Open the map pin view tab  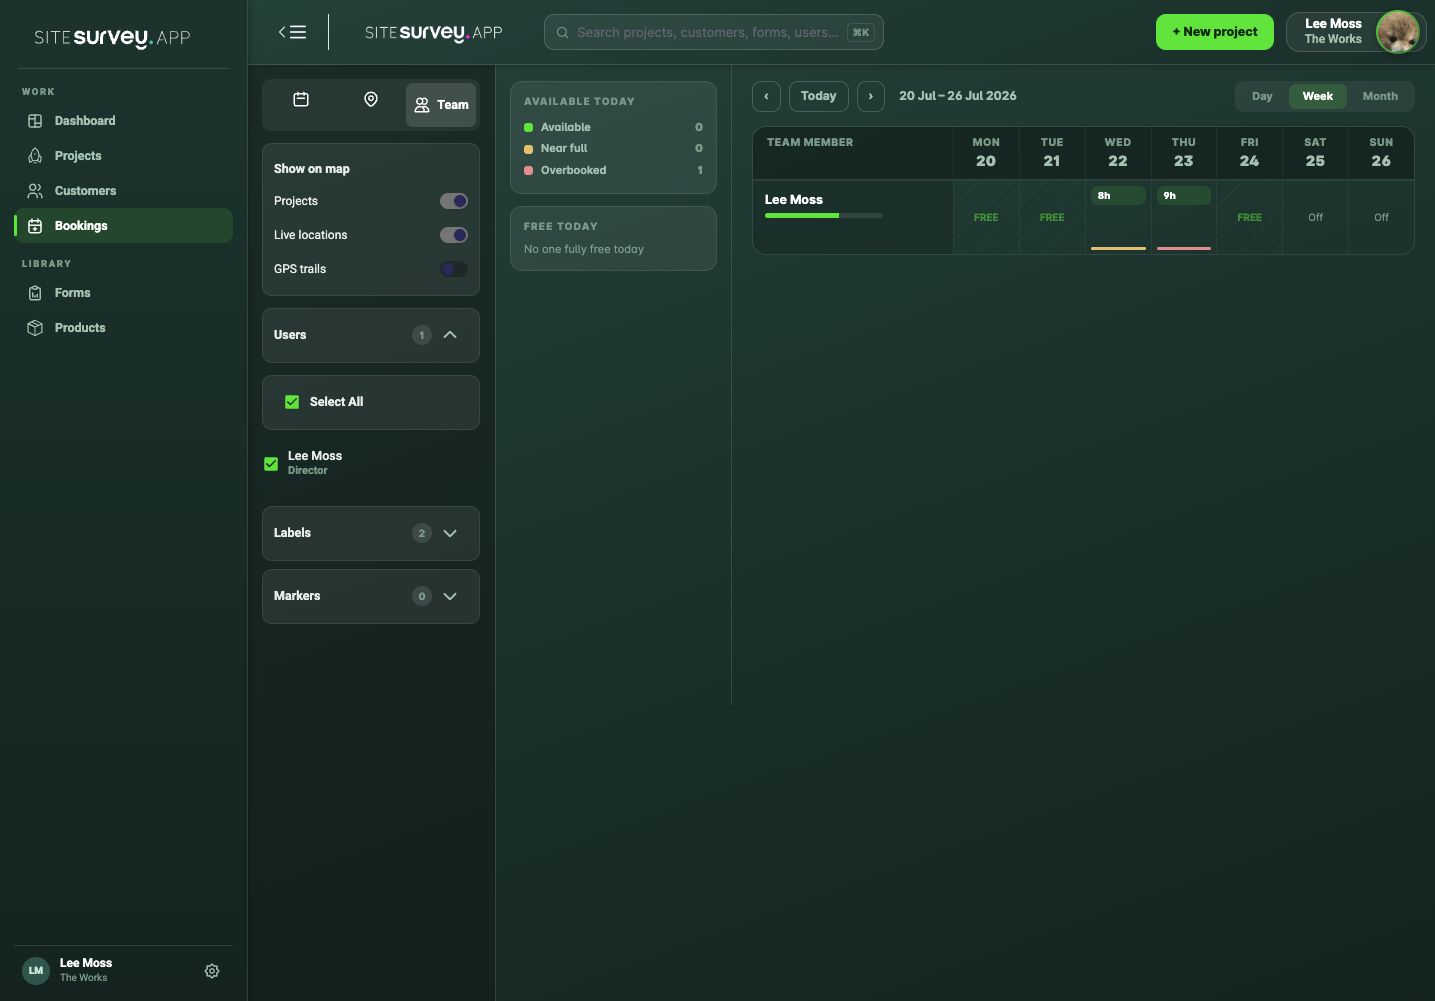pyautogui.click(x=371, y=100)
